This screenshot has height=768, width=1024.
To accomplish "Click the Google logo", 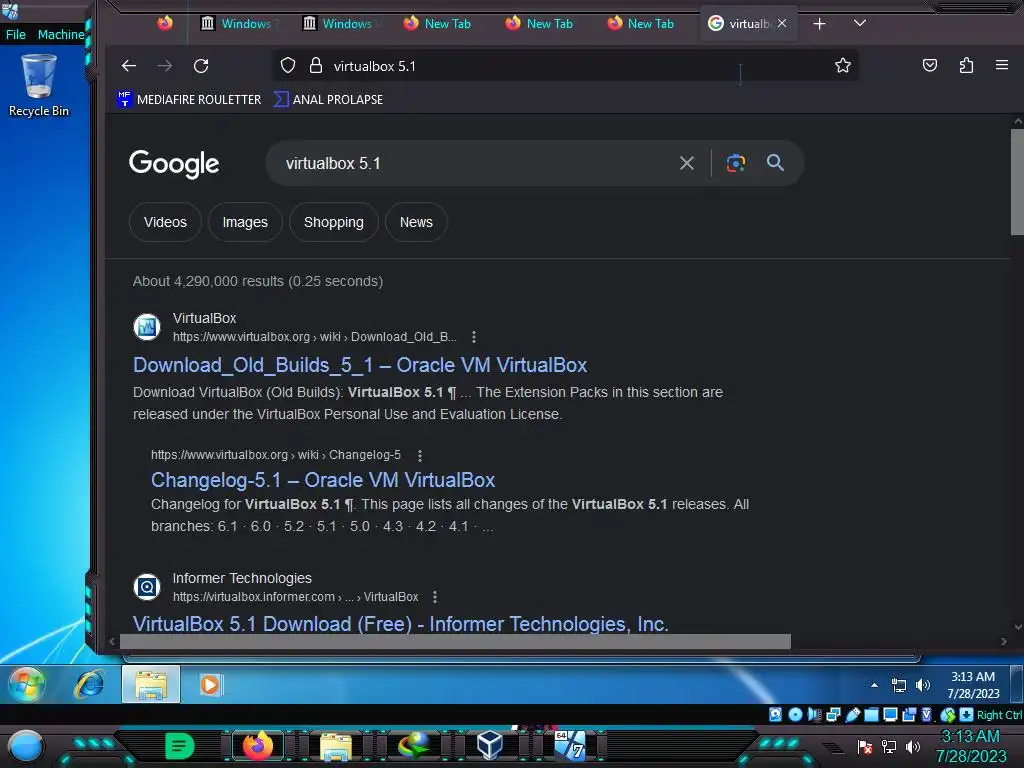I will tap(174, 164).
